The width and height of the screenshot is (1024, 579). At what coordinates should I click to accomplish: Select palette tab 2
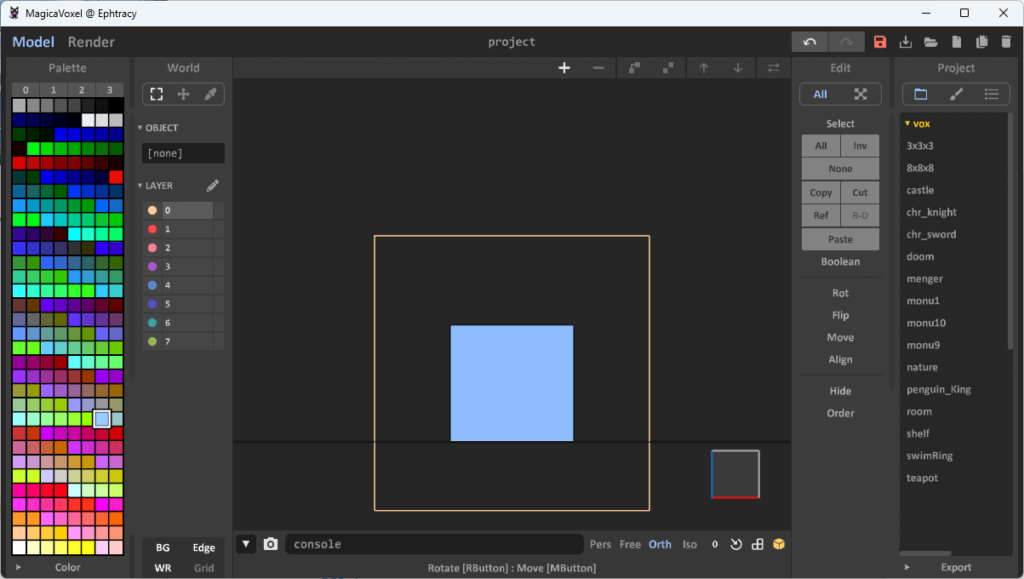pos(82,90)
